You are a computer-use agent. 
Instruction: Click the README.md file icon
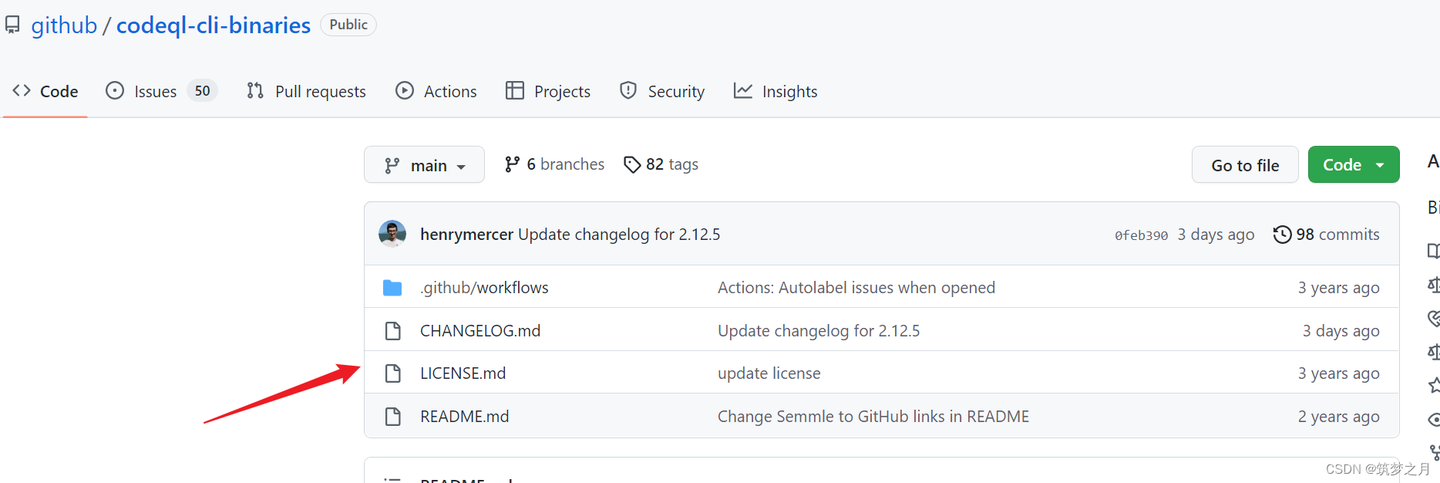pyautogui.click(x=392, y=416)
